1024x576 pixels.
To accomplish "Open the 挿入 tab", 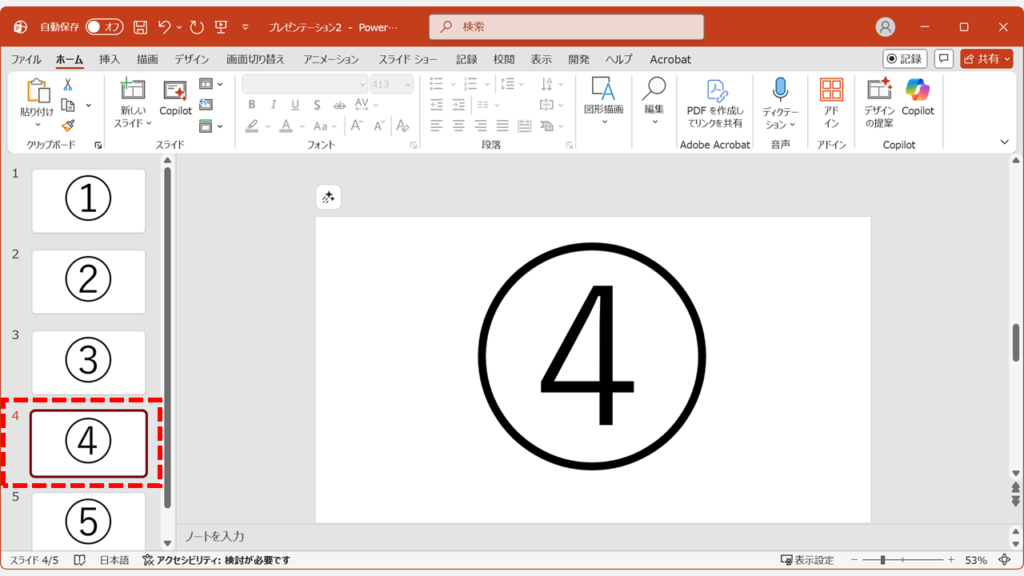I will click(110, 59).
